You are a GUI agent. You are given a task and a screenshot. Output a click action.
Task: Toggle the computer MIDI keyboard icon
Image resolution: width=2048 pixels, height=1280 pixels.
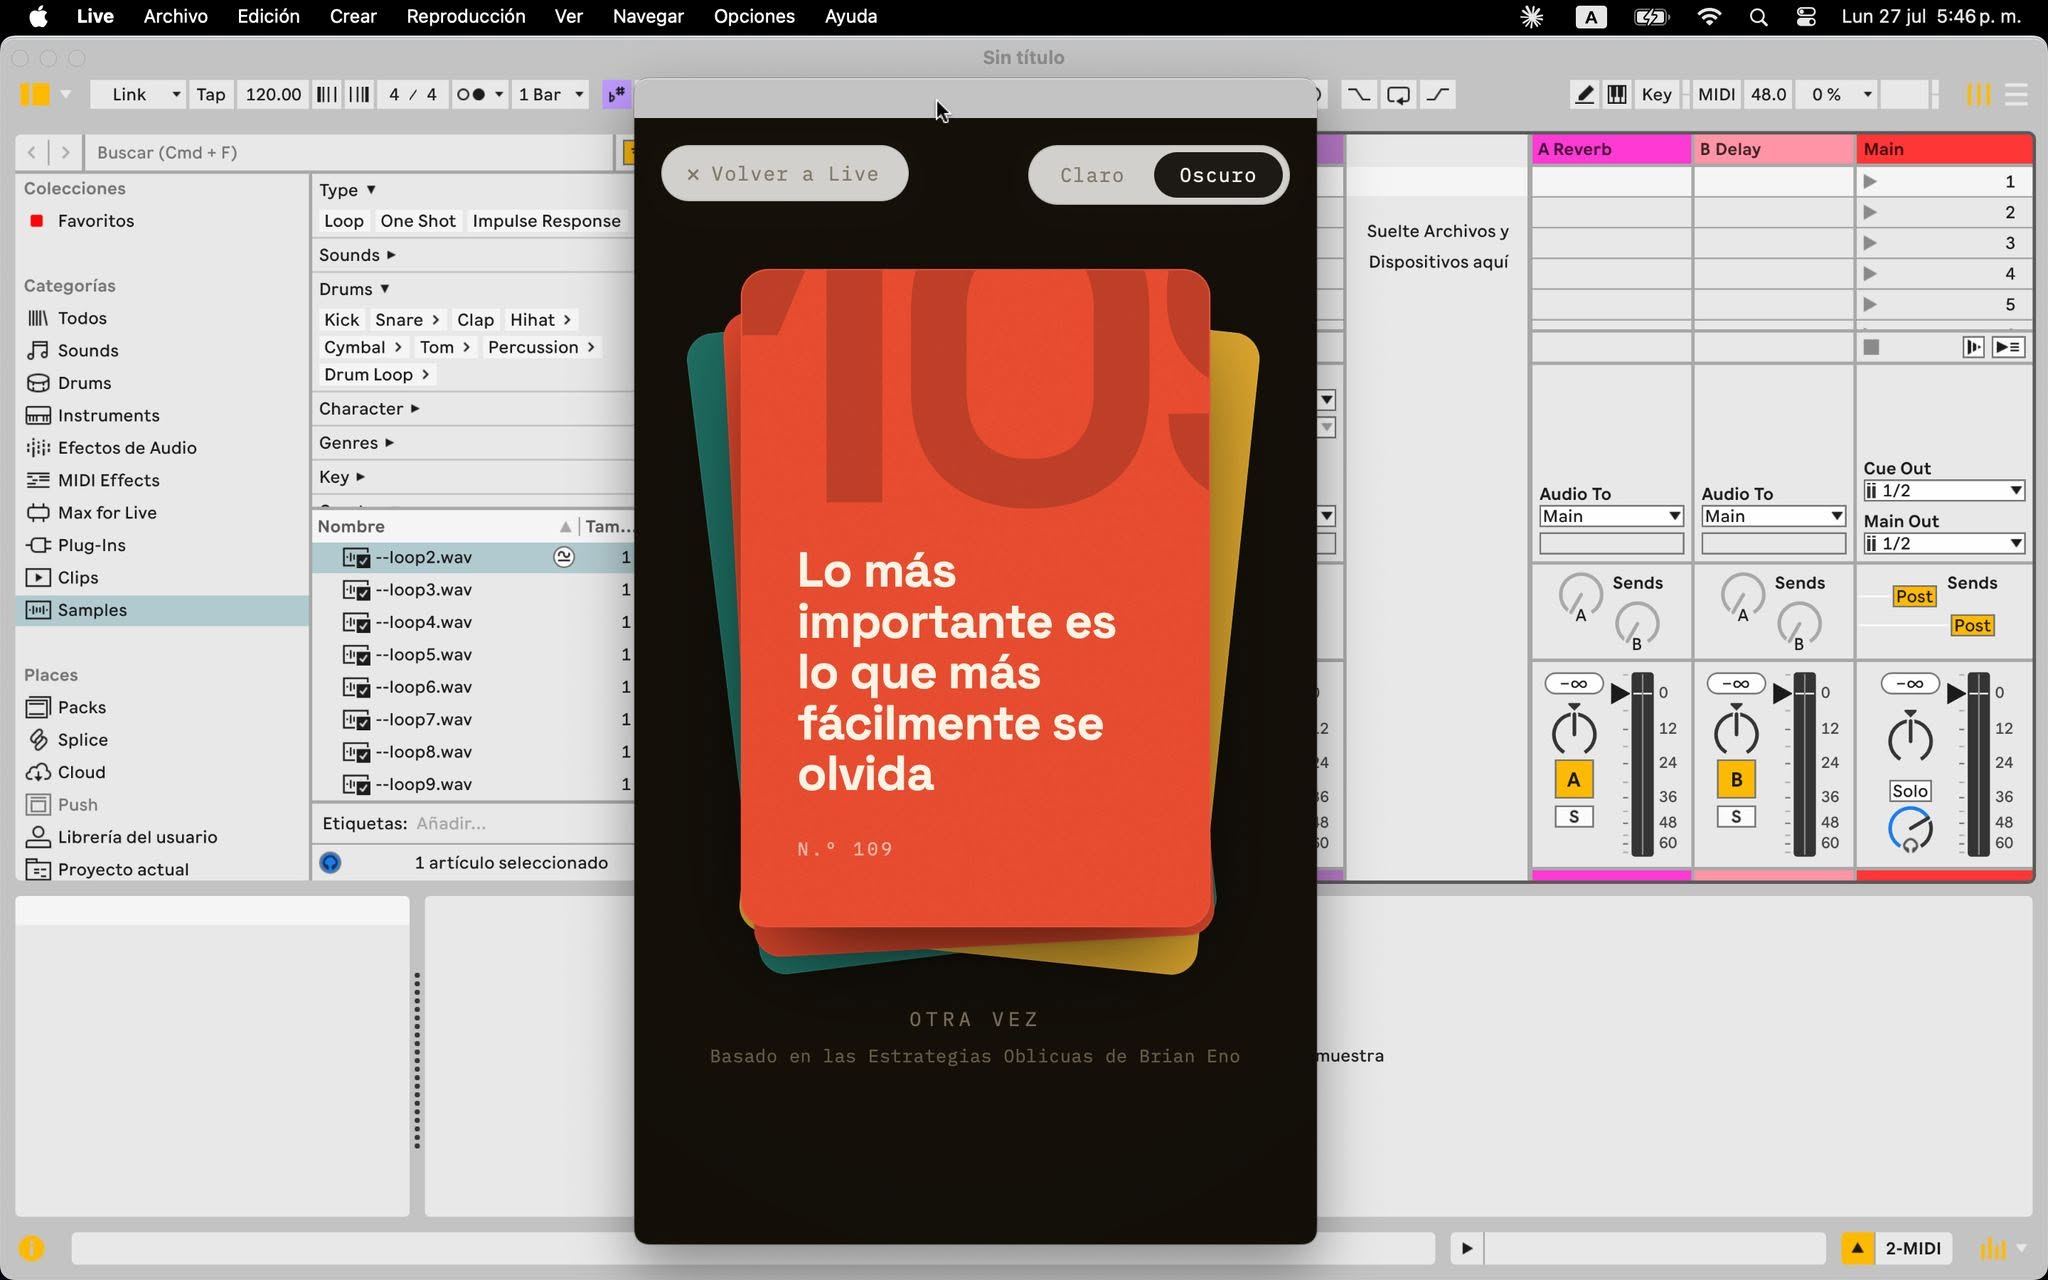1616,94
